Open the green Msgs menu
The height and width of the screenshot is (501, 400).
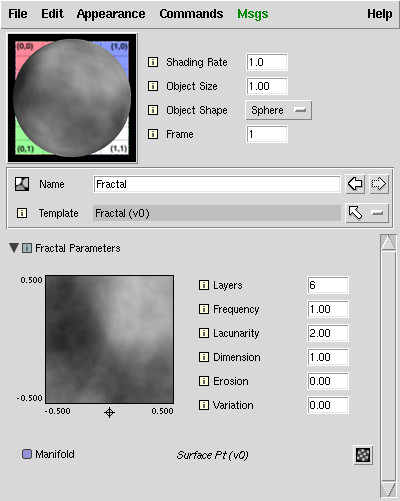pyautogui.click(x=253, y=14)
